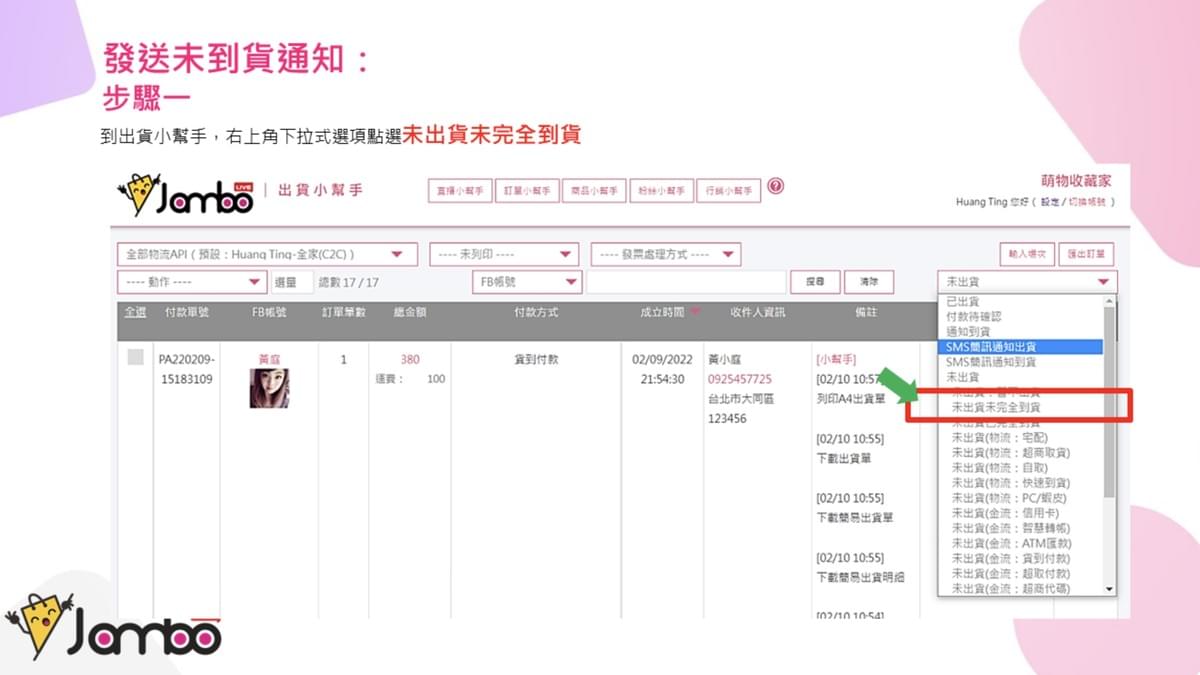Expand the 動作 action dropdown

click(192, 282)
